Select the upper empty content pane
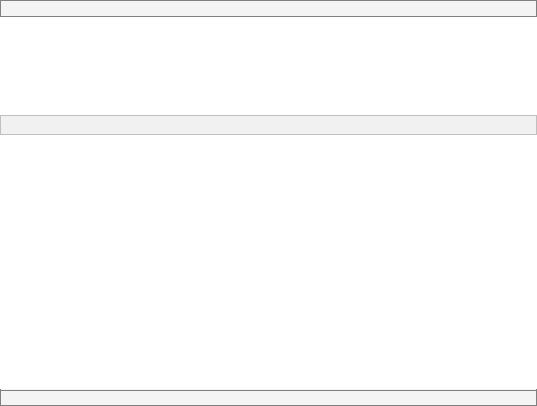Image resolution: width=537 pixels, height=406 pixels. coord(268,66)
